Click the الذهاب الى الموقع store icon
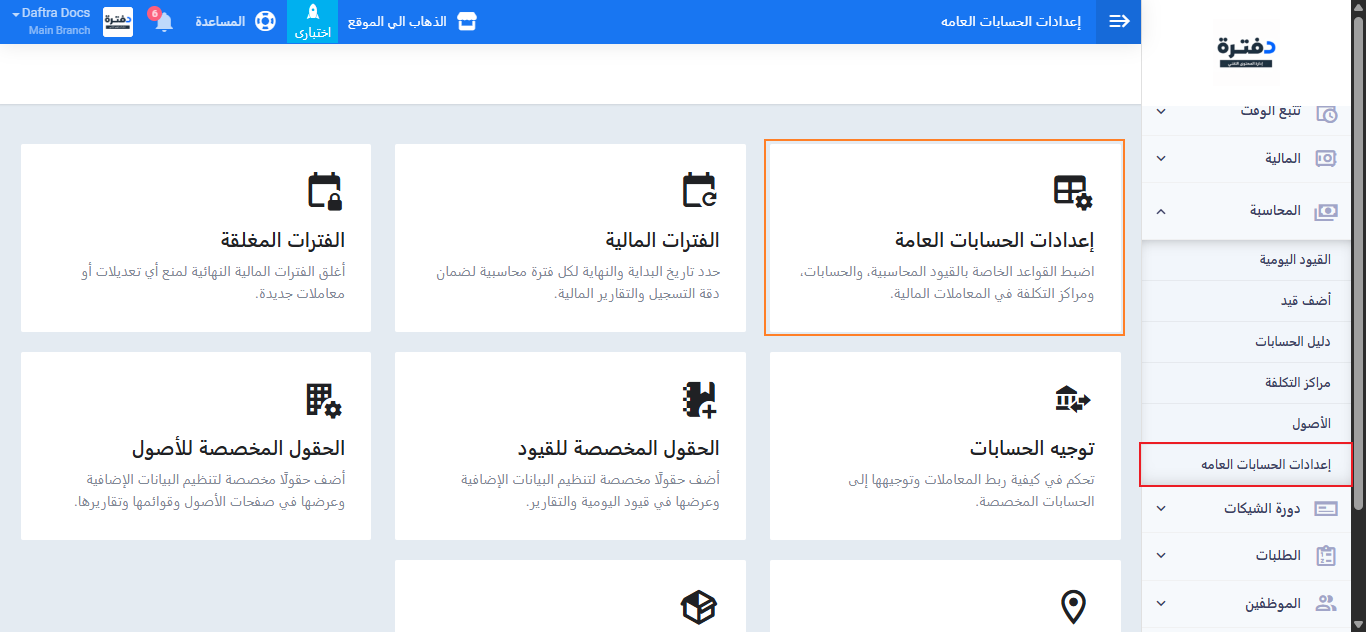Viewport: 1366px width, 632px height. 466,22
